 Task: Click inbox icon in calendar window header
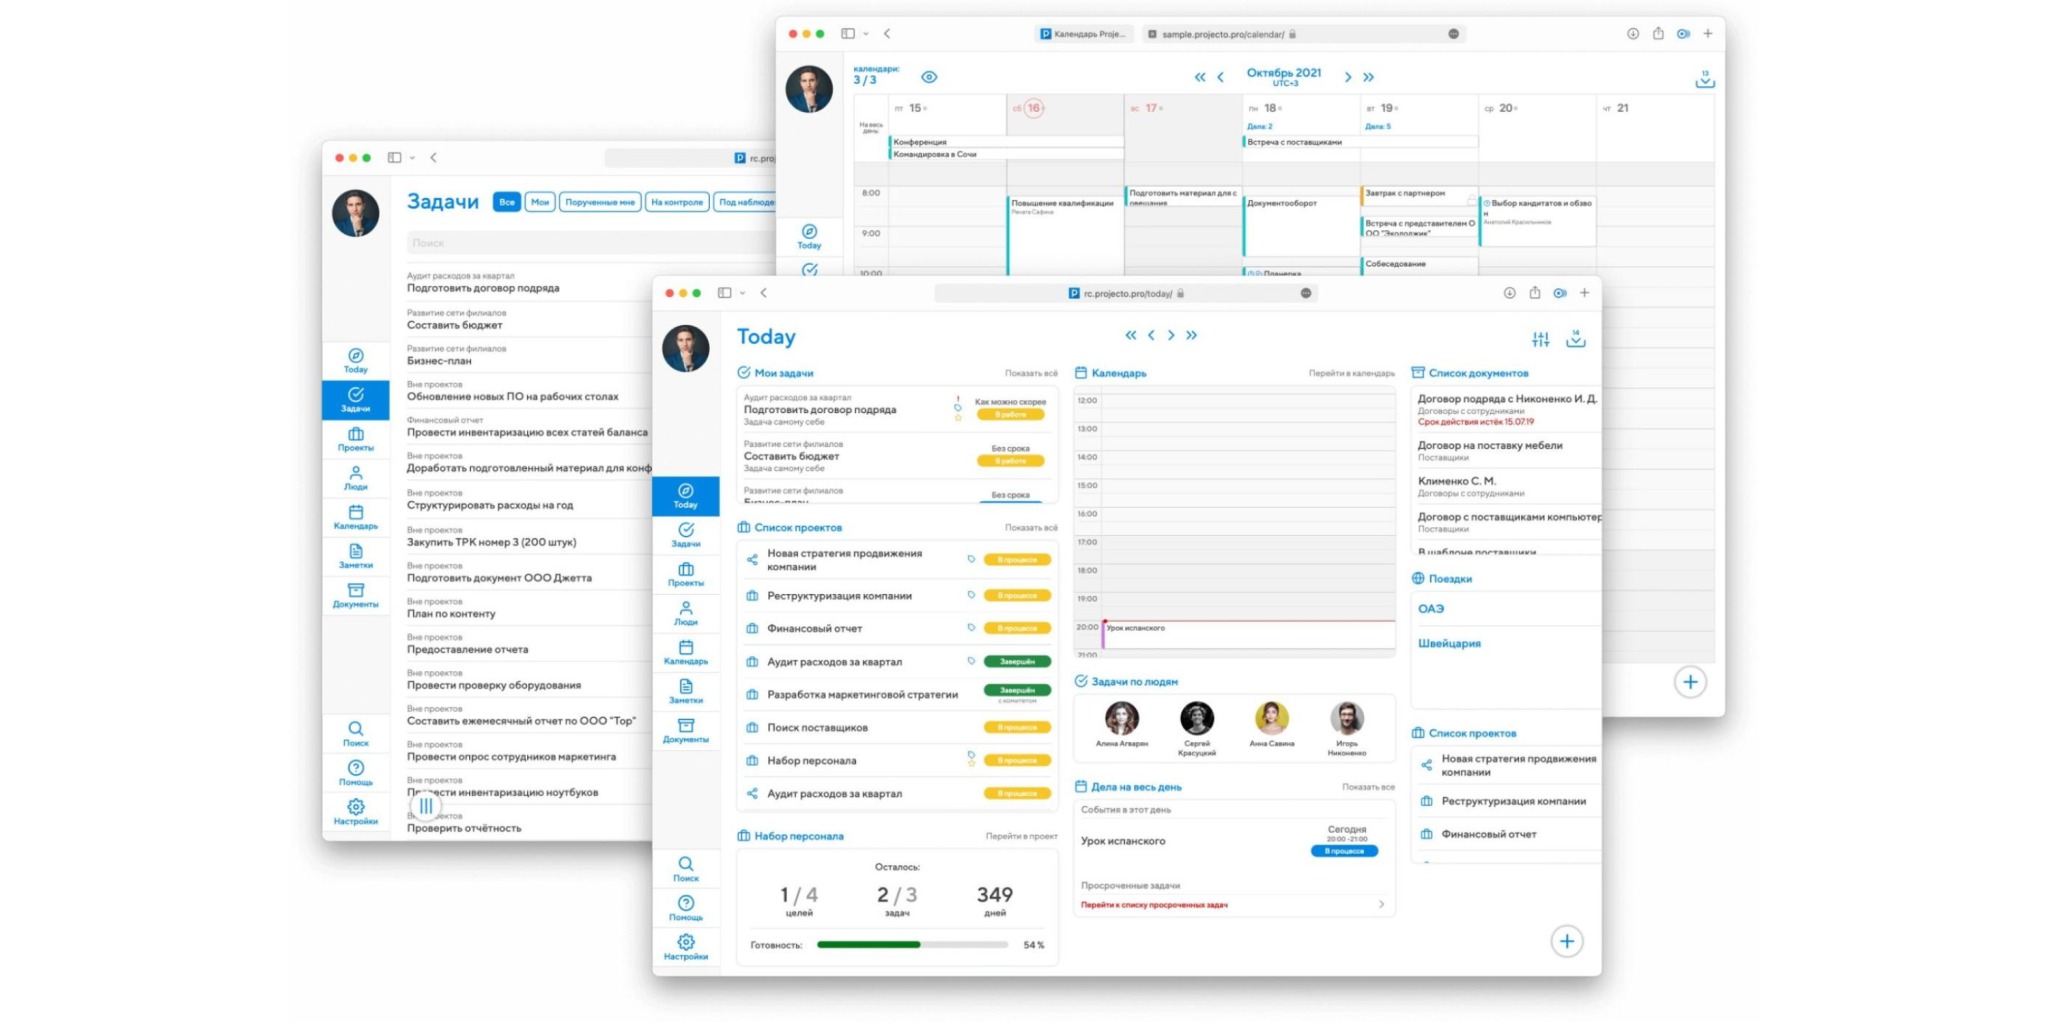point(1705,79)
